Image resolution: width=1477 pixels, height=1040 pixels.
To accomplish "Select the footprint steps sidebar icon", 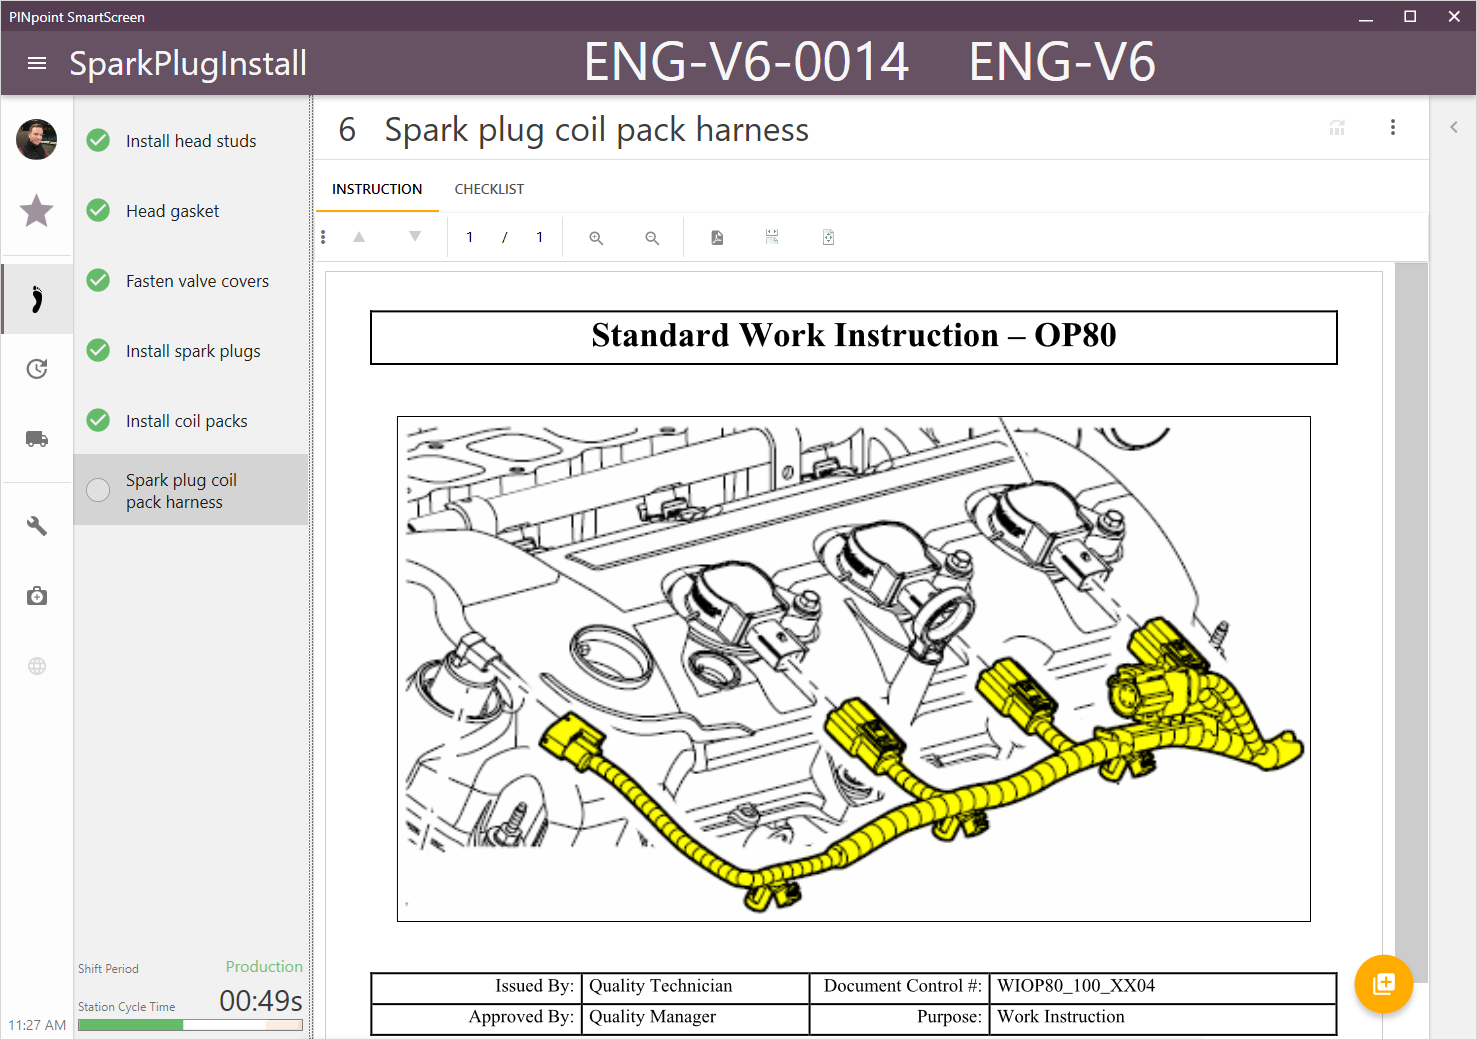I will (37, 299).
